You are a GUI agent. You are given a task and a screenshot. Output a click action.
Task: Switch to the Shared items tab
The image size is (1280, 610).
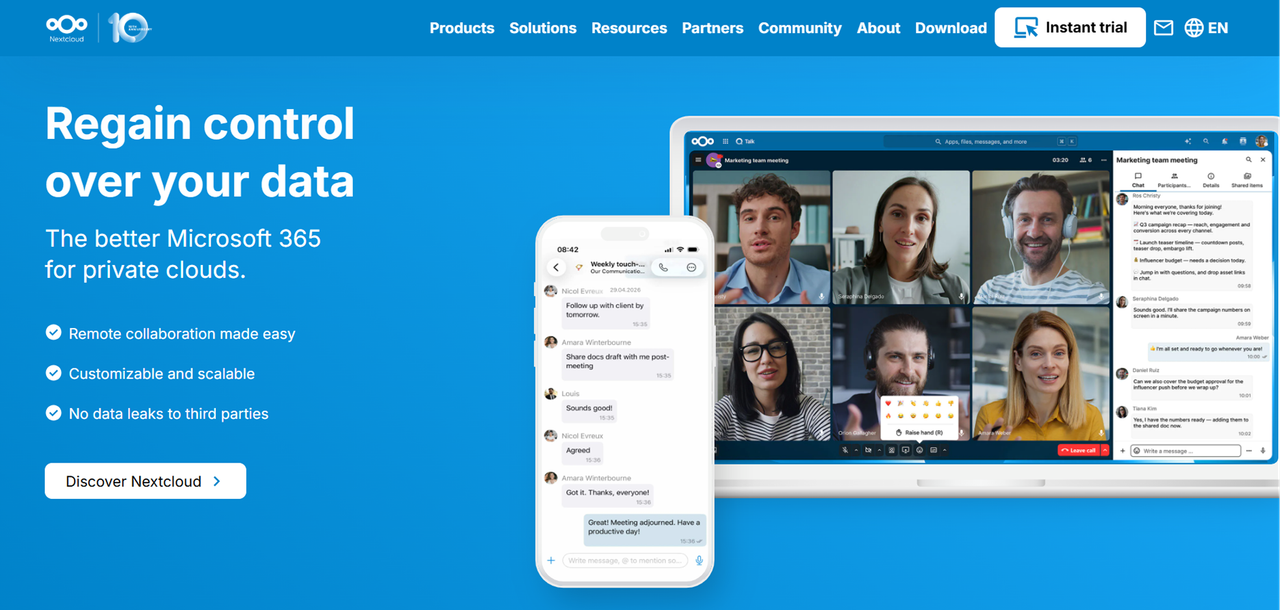click(1247, 180)
